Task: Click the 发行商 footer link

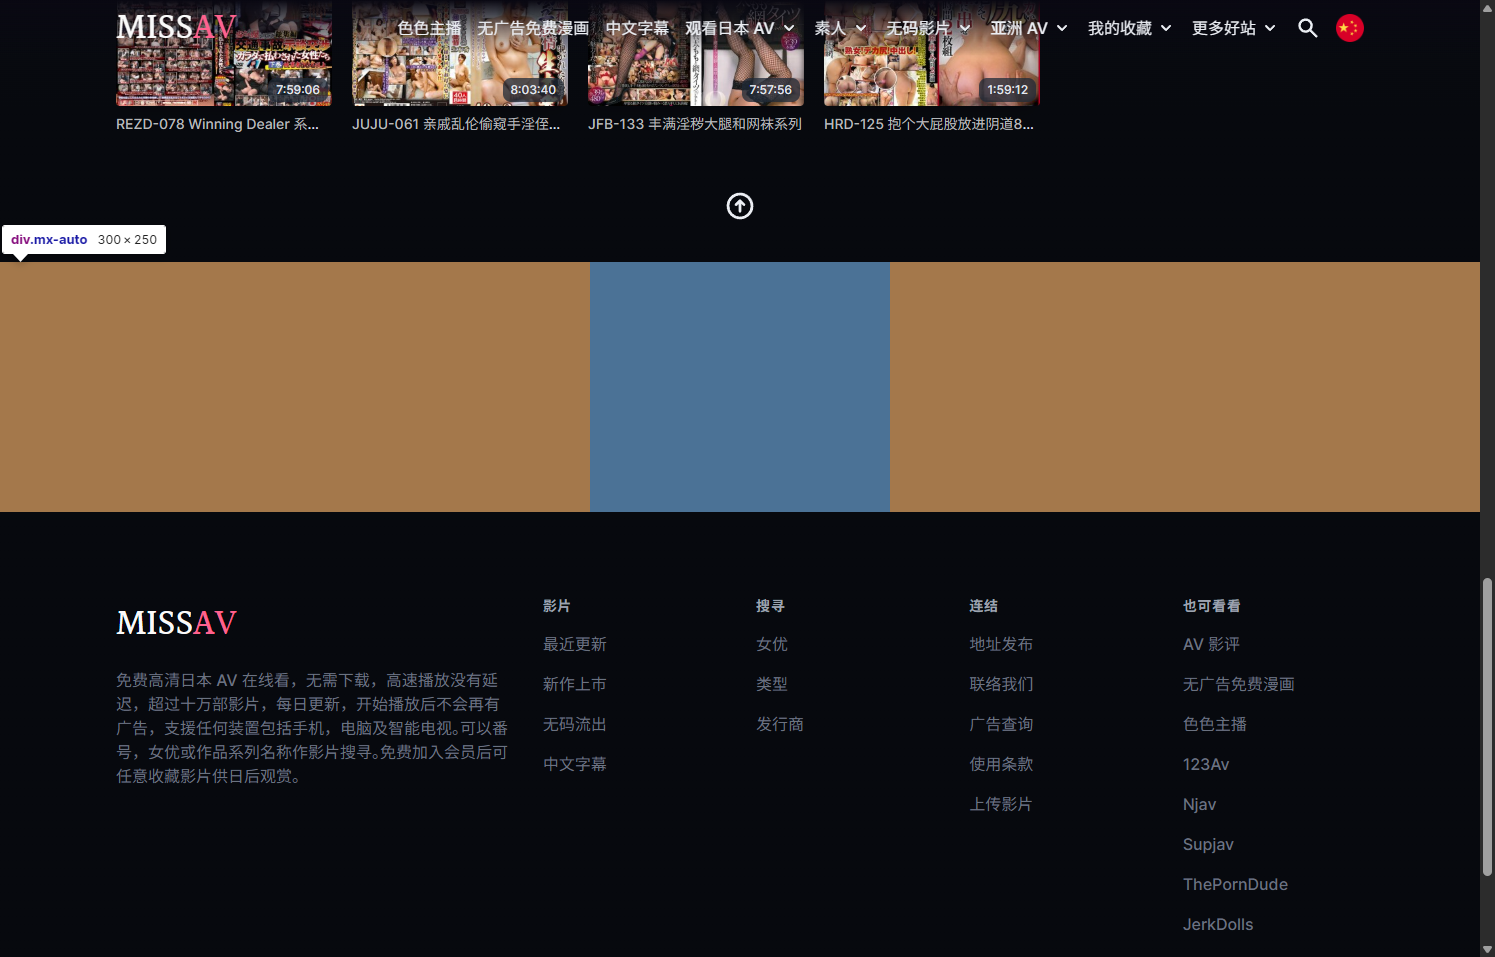Action: pos(779,725)
